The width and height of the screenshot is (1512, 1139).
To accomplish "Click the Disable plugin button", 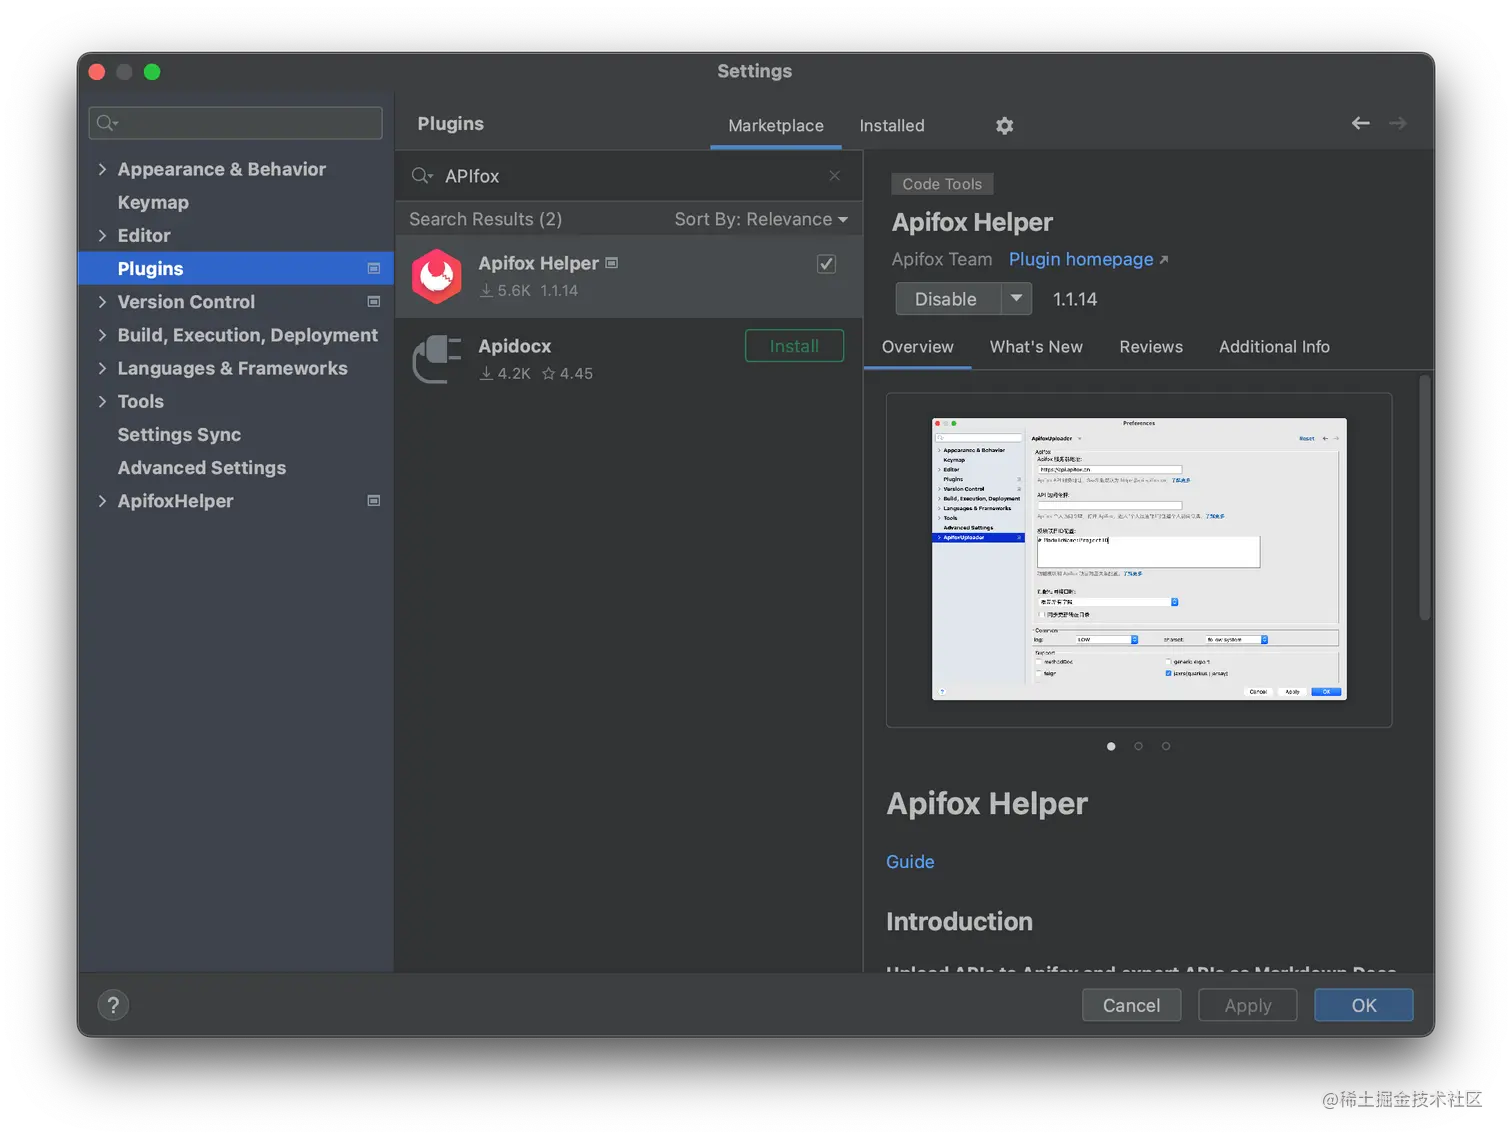I will [x=947, y=299].
